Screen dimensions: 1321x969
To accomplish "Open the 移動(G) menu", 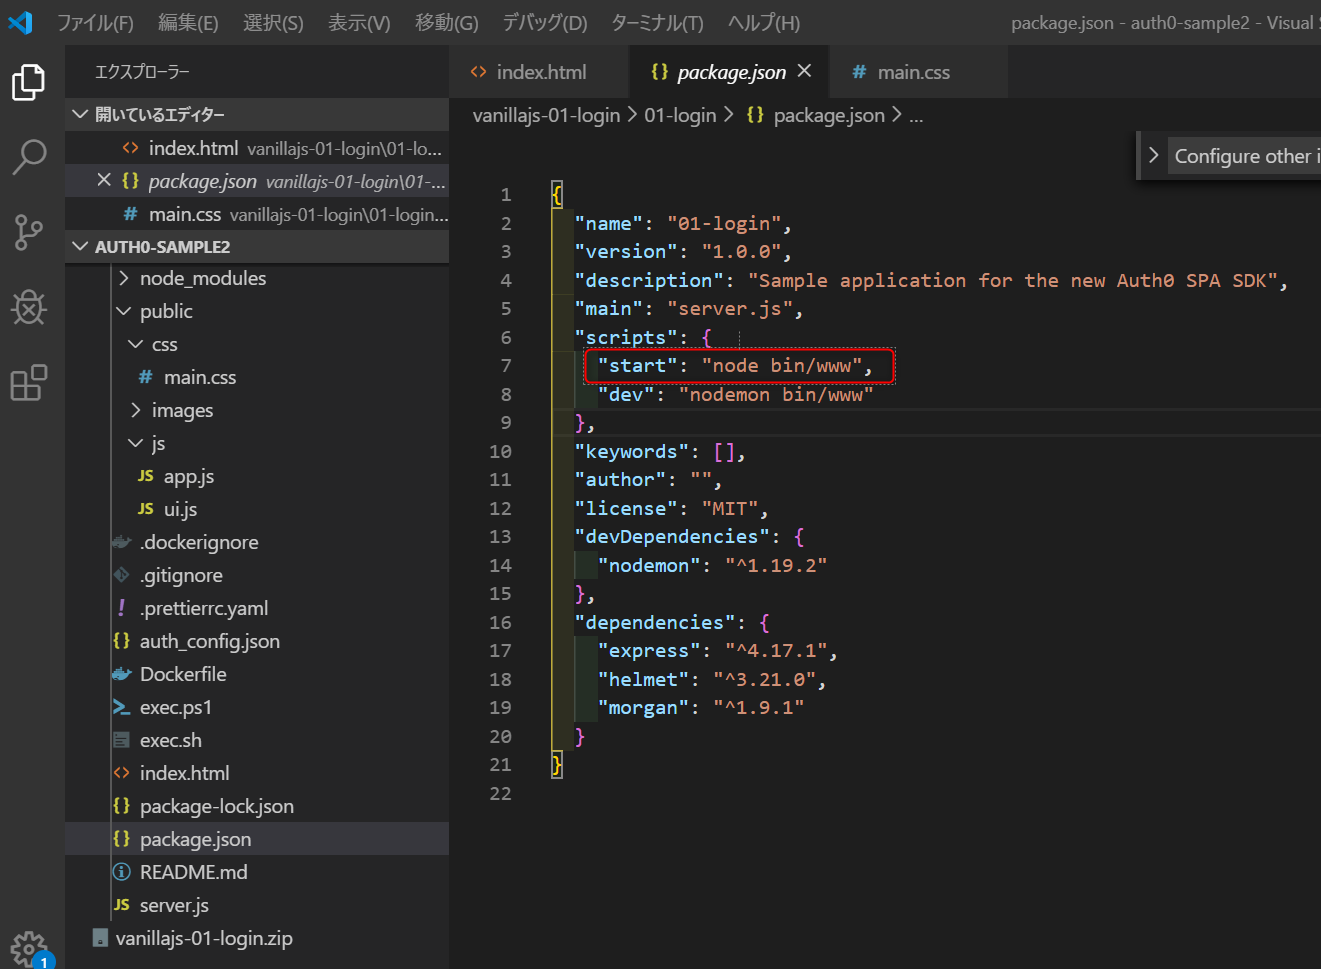I will (447, 22).
